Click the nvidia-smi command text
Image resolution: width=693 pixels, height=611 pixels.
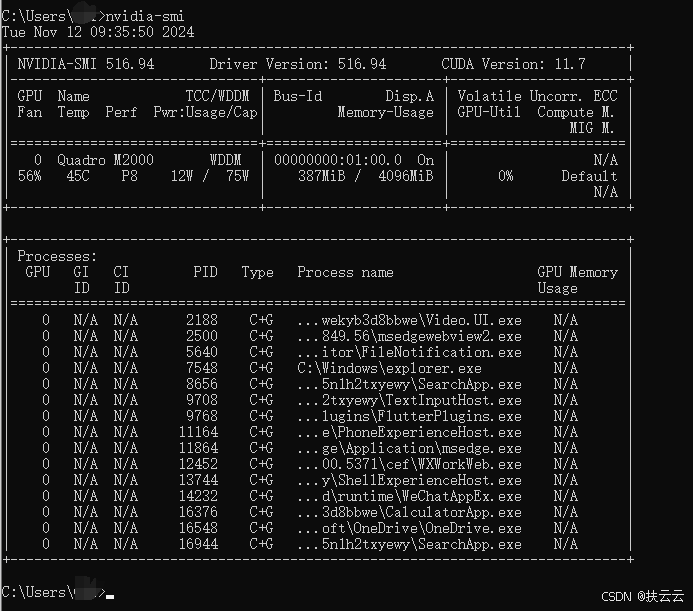coord(145,16)
